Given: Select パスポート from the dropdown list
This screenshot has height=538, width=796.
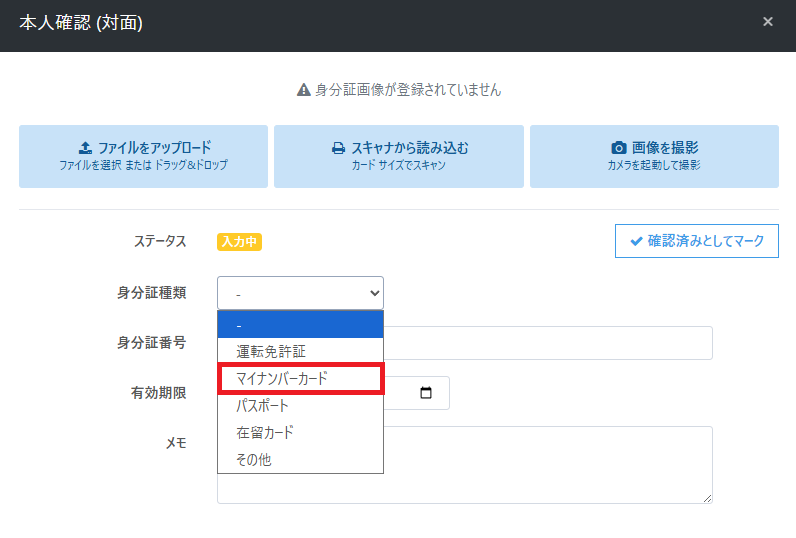Looking at the screenshot, I should tap(263, 406).
